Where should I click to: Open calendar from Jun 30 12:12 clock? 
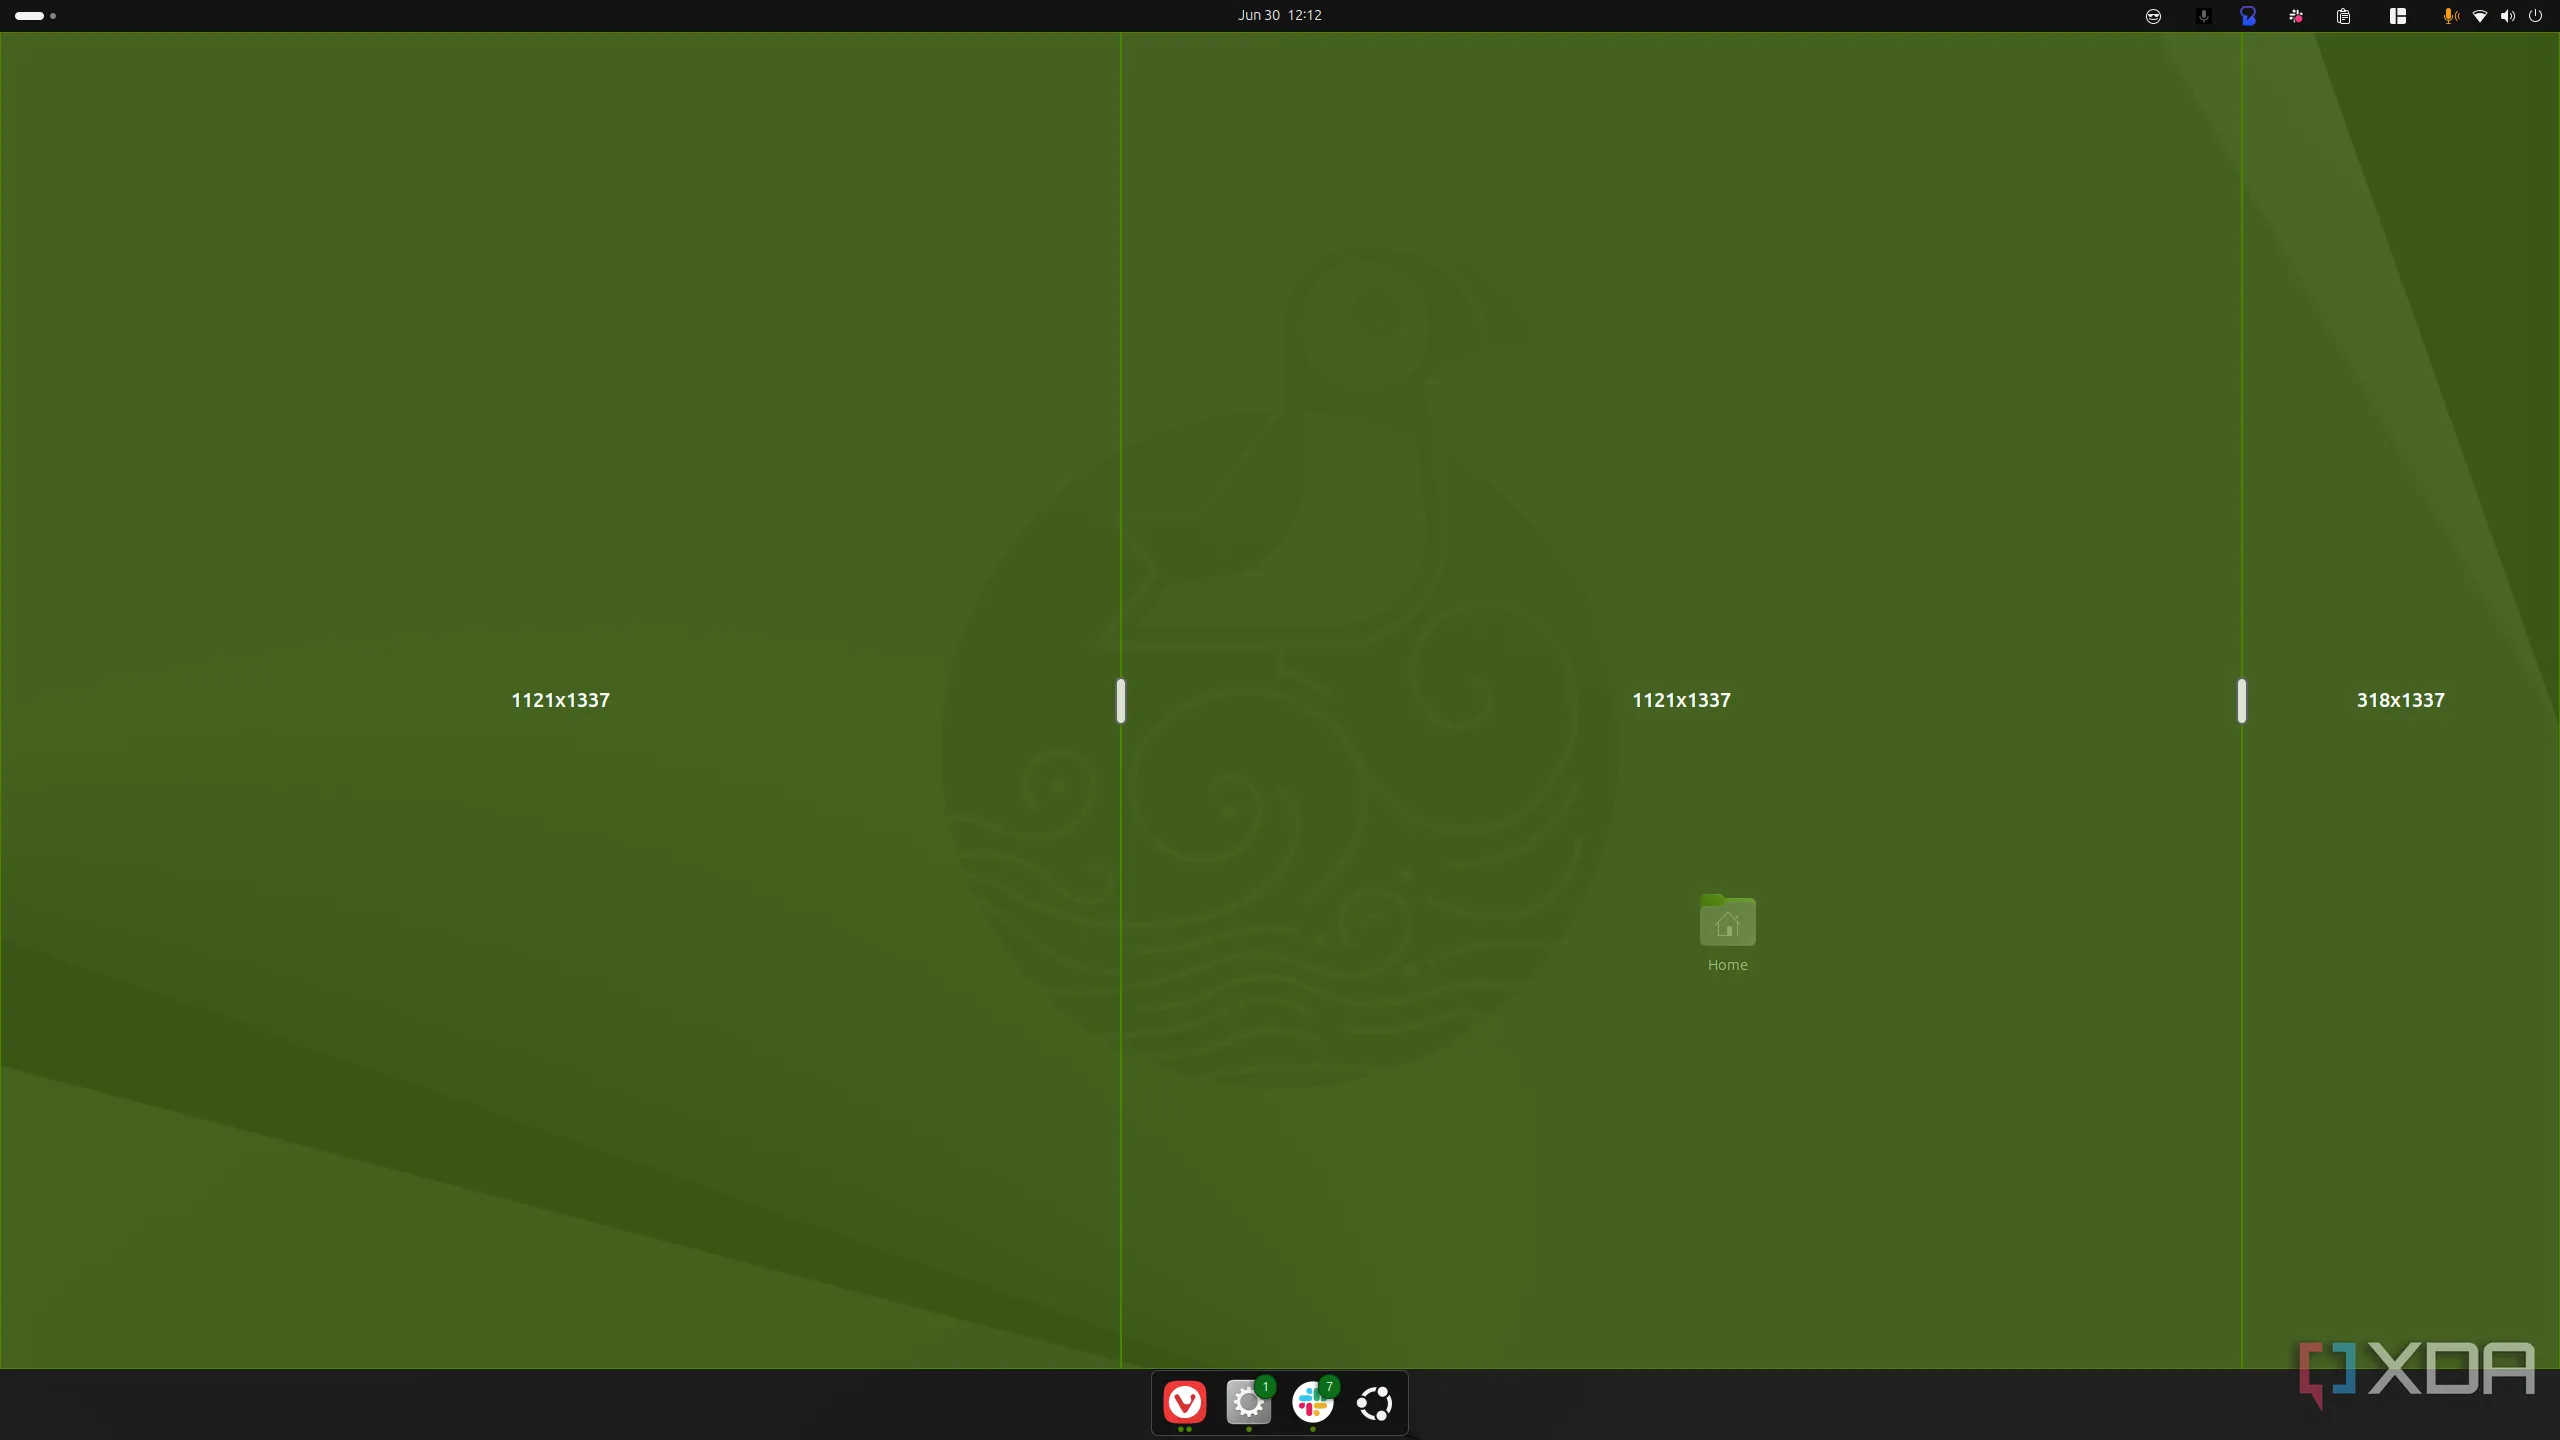click(1280, 15)
